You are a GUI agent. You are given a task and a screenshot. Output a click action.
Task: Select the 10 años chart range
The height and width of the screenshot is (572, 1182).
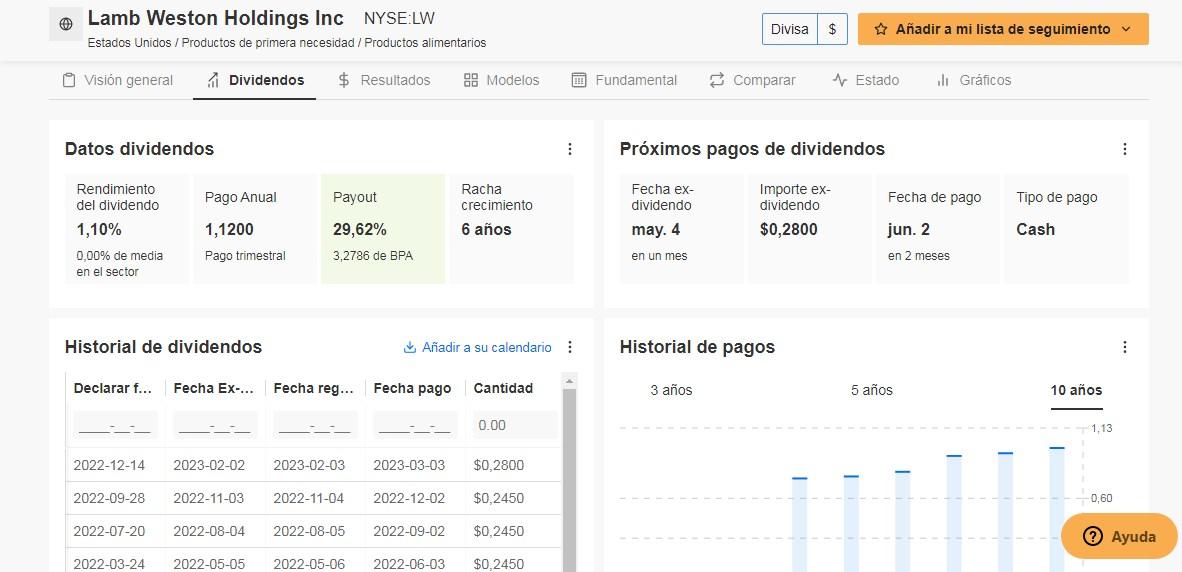click(x=1076, y=390)
